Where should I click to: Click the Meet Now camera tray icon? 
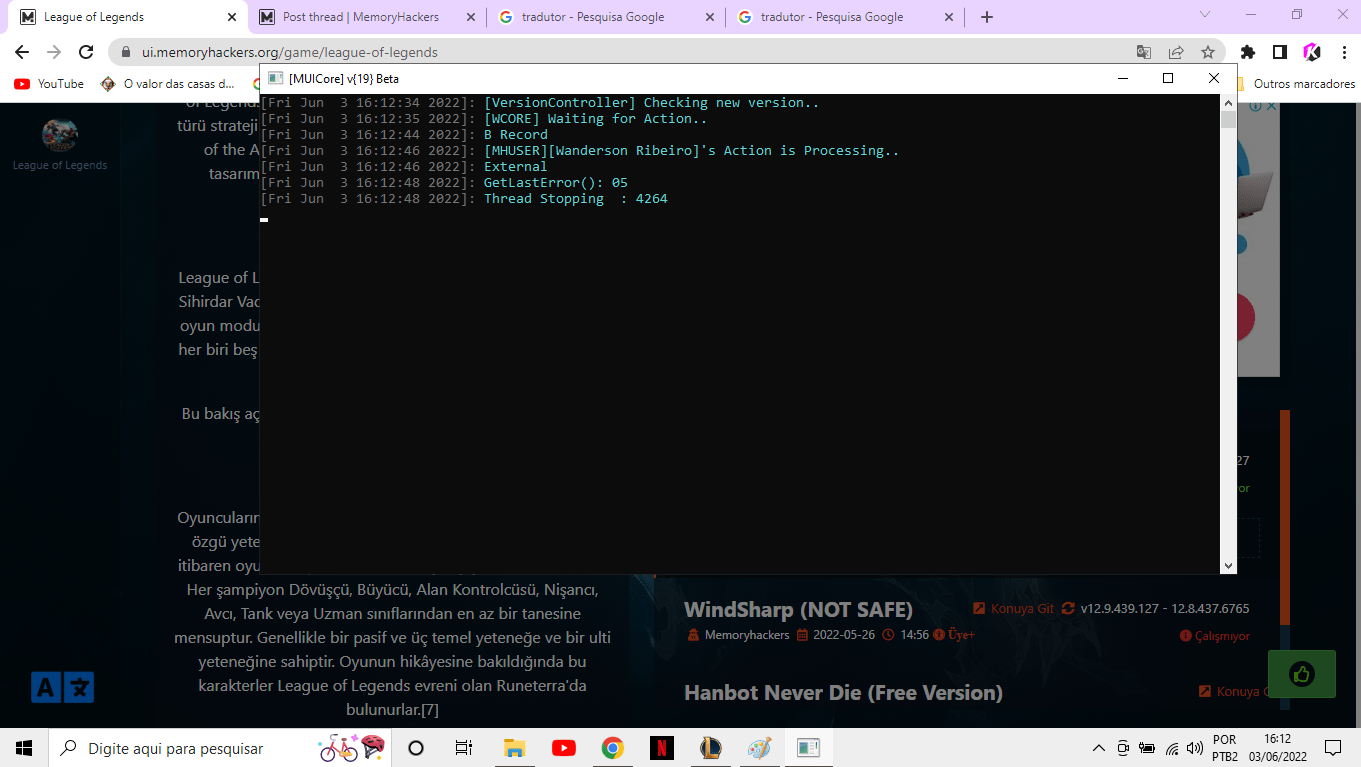coord(1123,748)
